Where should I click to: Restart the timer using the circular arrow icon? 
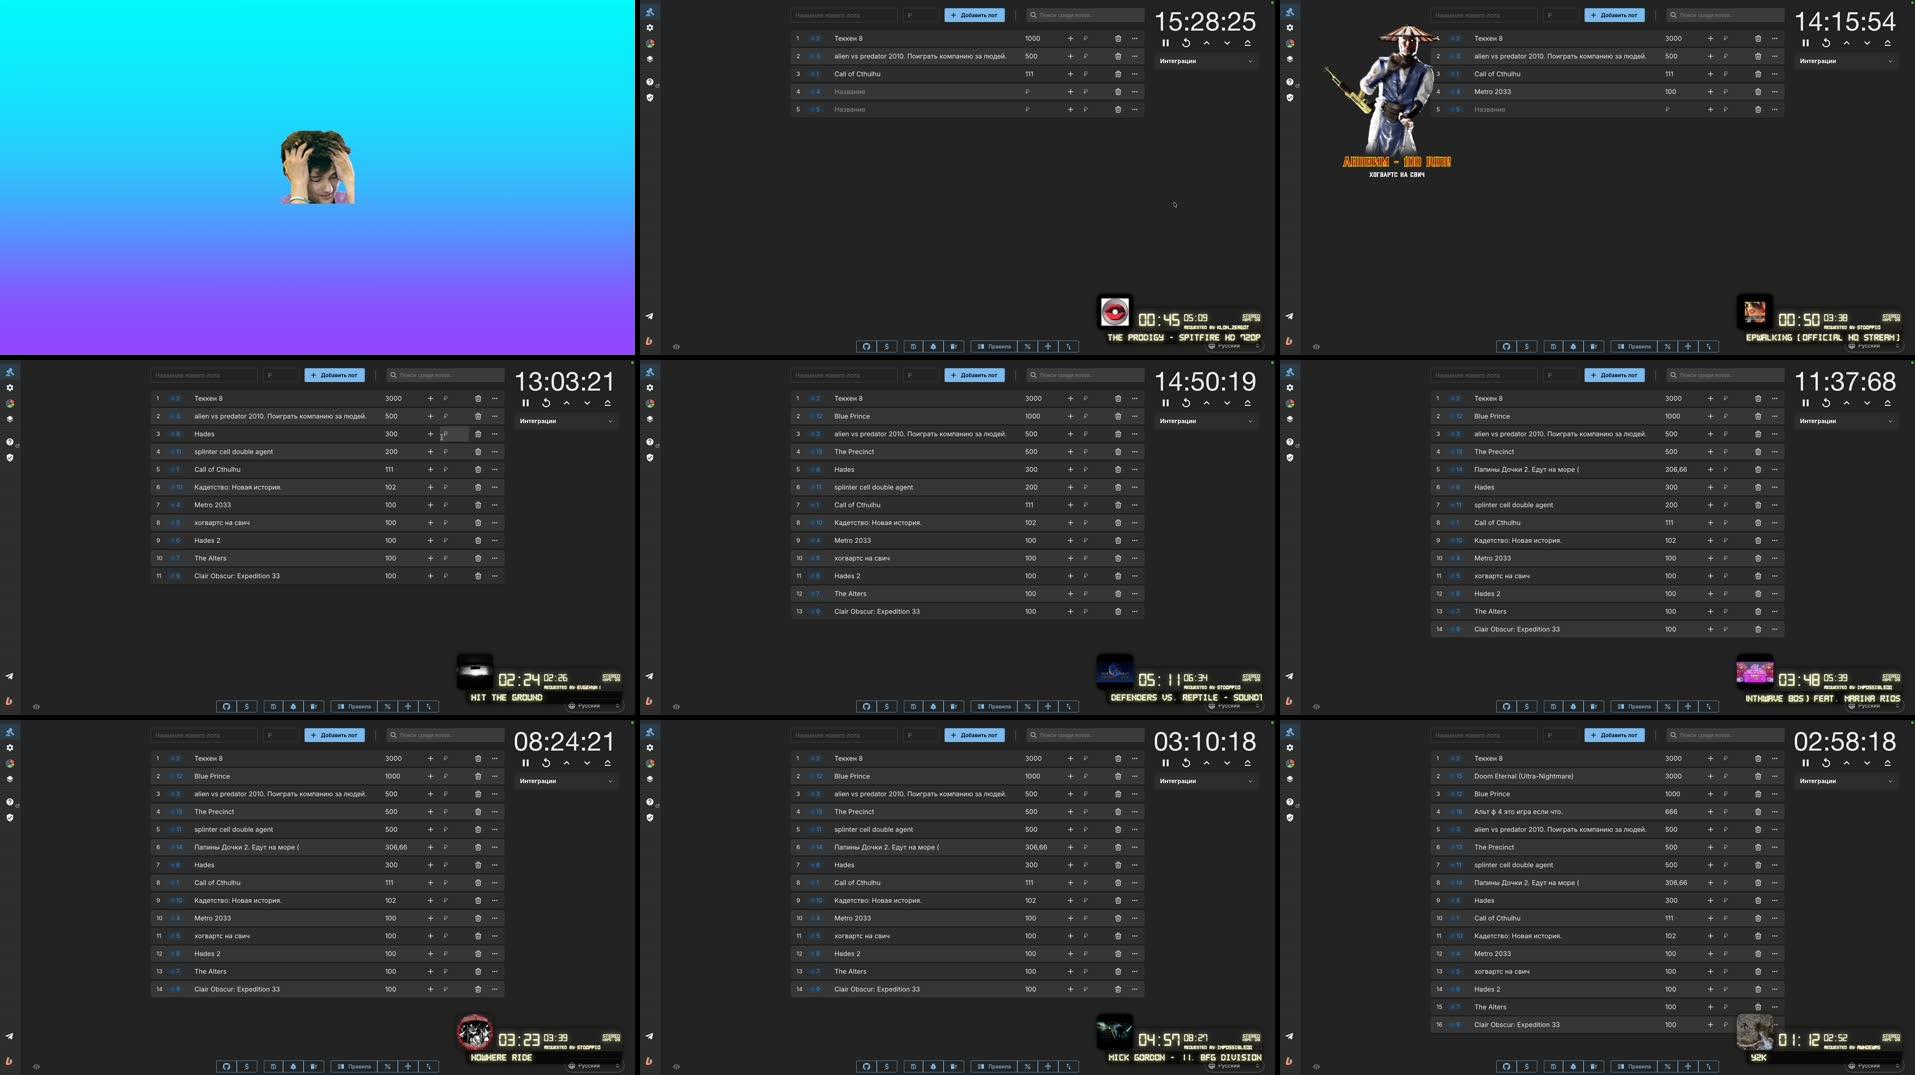(x=545, y=402)
